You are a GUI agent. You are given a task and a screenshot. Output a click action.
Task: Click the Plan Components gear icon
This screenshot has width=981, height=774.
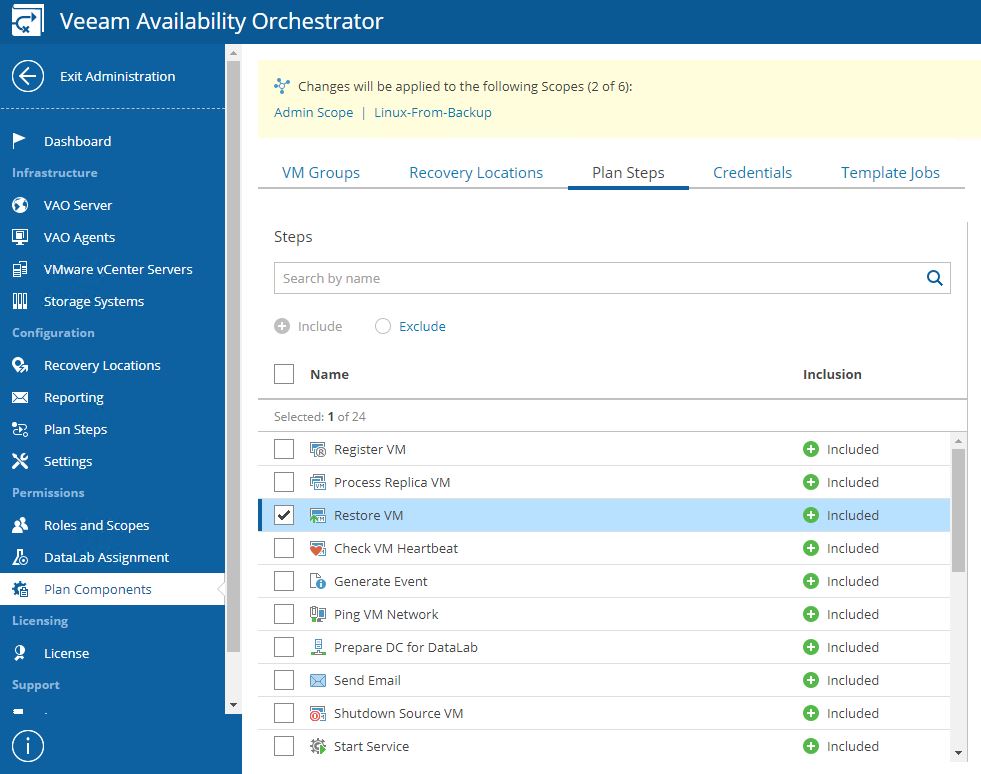click(x=20, y=589)
